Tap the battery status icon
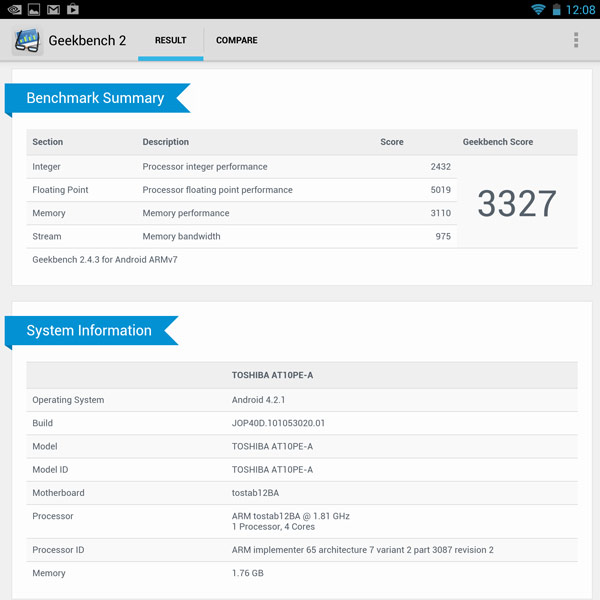 [556, 9]
